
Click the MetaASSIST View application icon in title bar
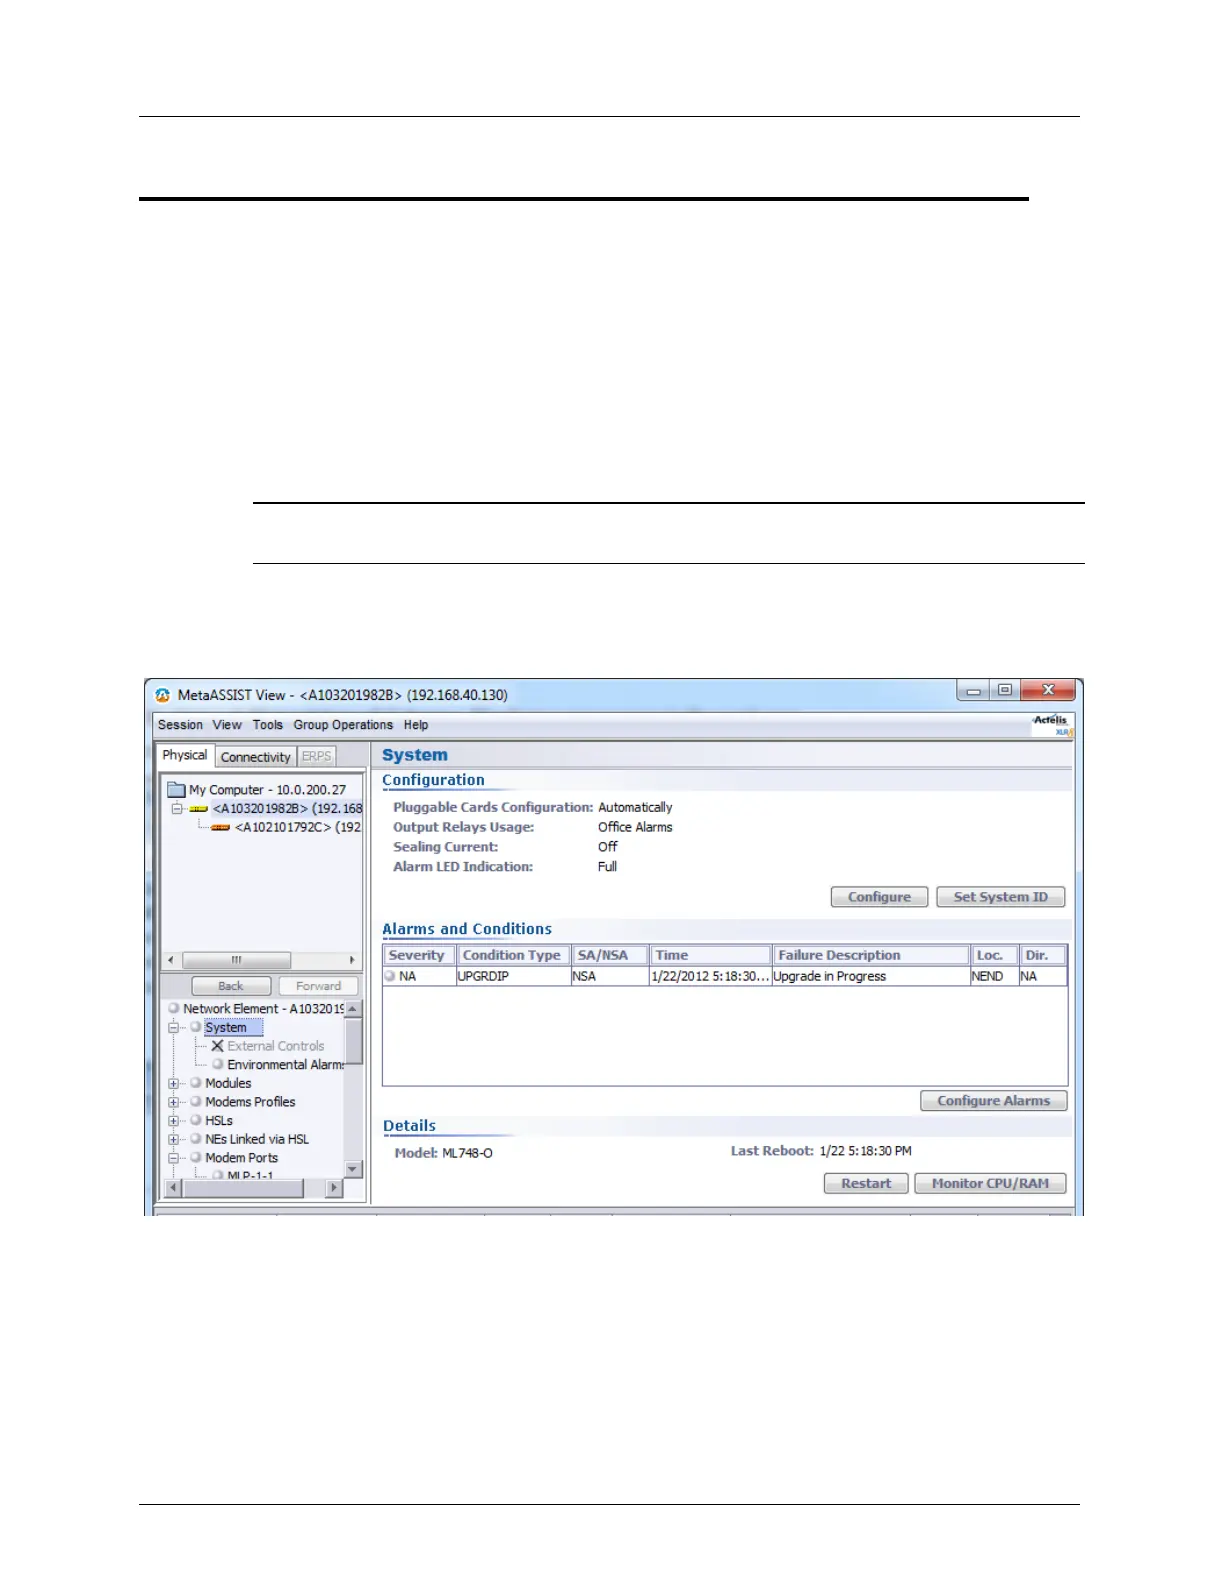pos(163,694)
